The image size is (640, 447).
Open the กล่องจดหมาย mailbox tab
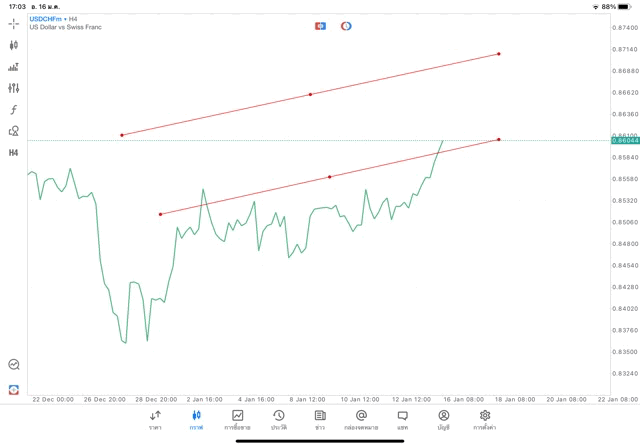[361, 420]
